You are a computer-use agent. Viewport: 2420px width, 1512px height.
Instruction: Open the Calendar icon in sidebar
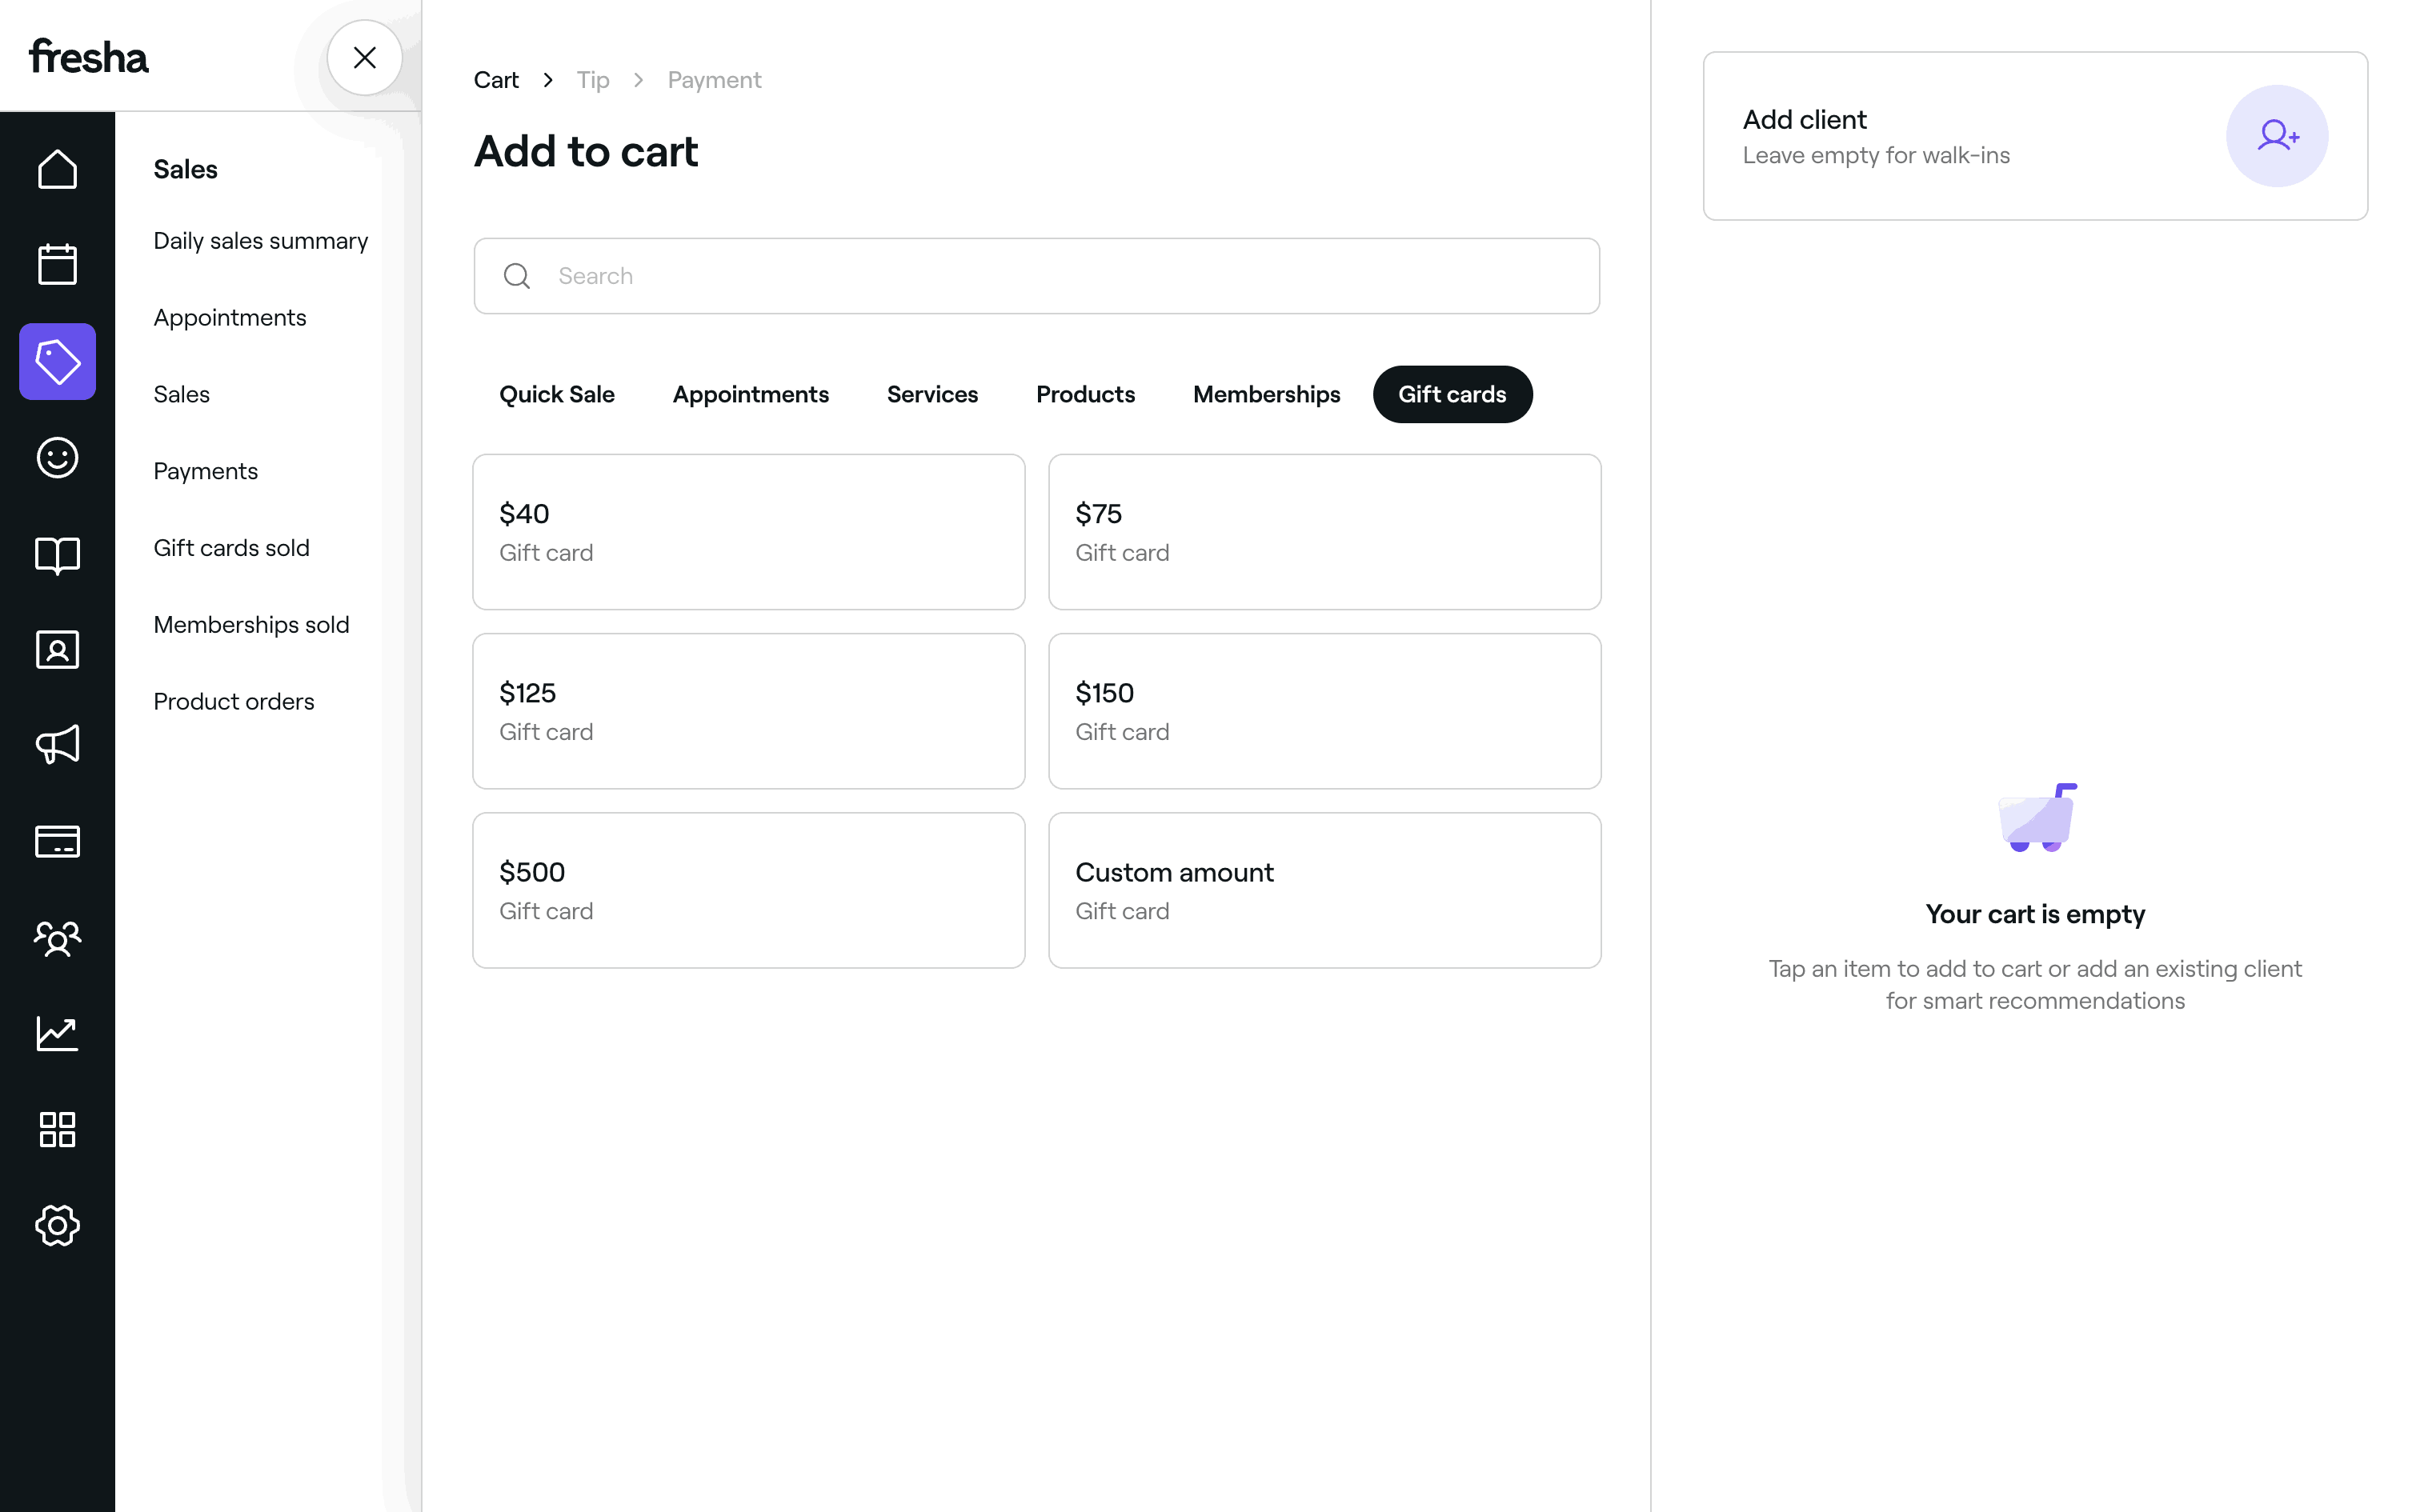pos(57,265)
